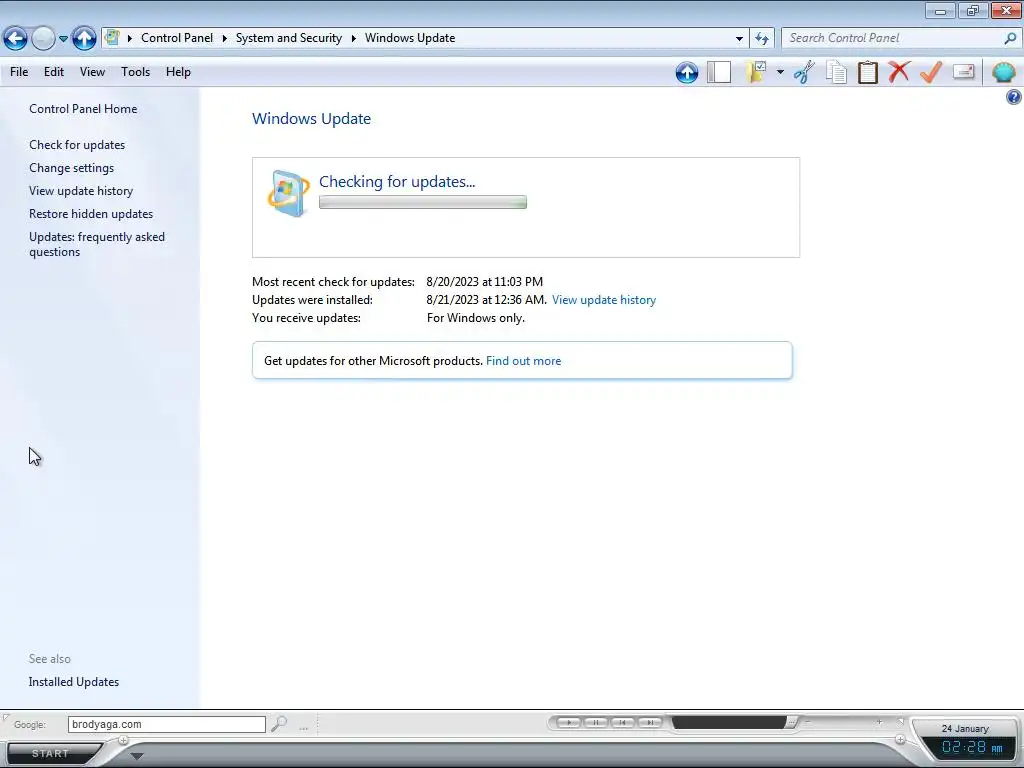The image size is (1024, 768).
Task: Open Installed Updates under See also
Action: pos(74,682)
